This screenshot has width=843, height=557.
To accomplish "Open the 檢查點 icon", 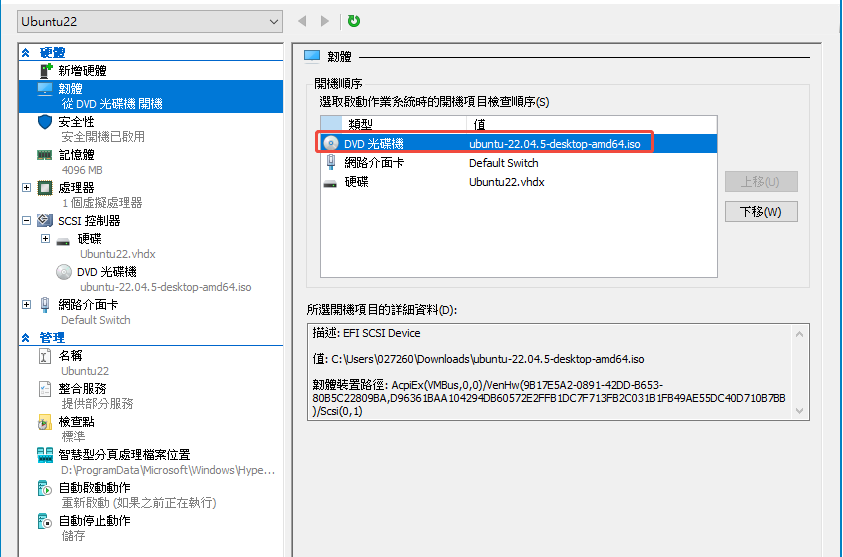I will tap(45, 423).
